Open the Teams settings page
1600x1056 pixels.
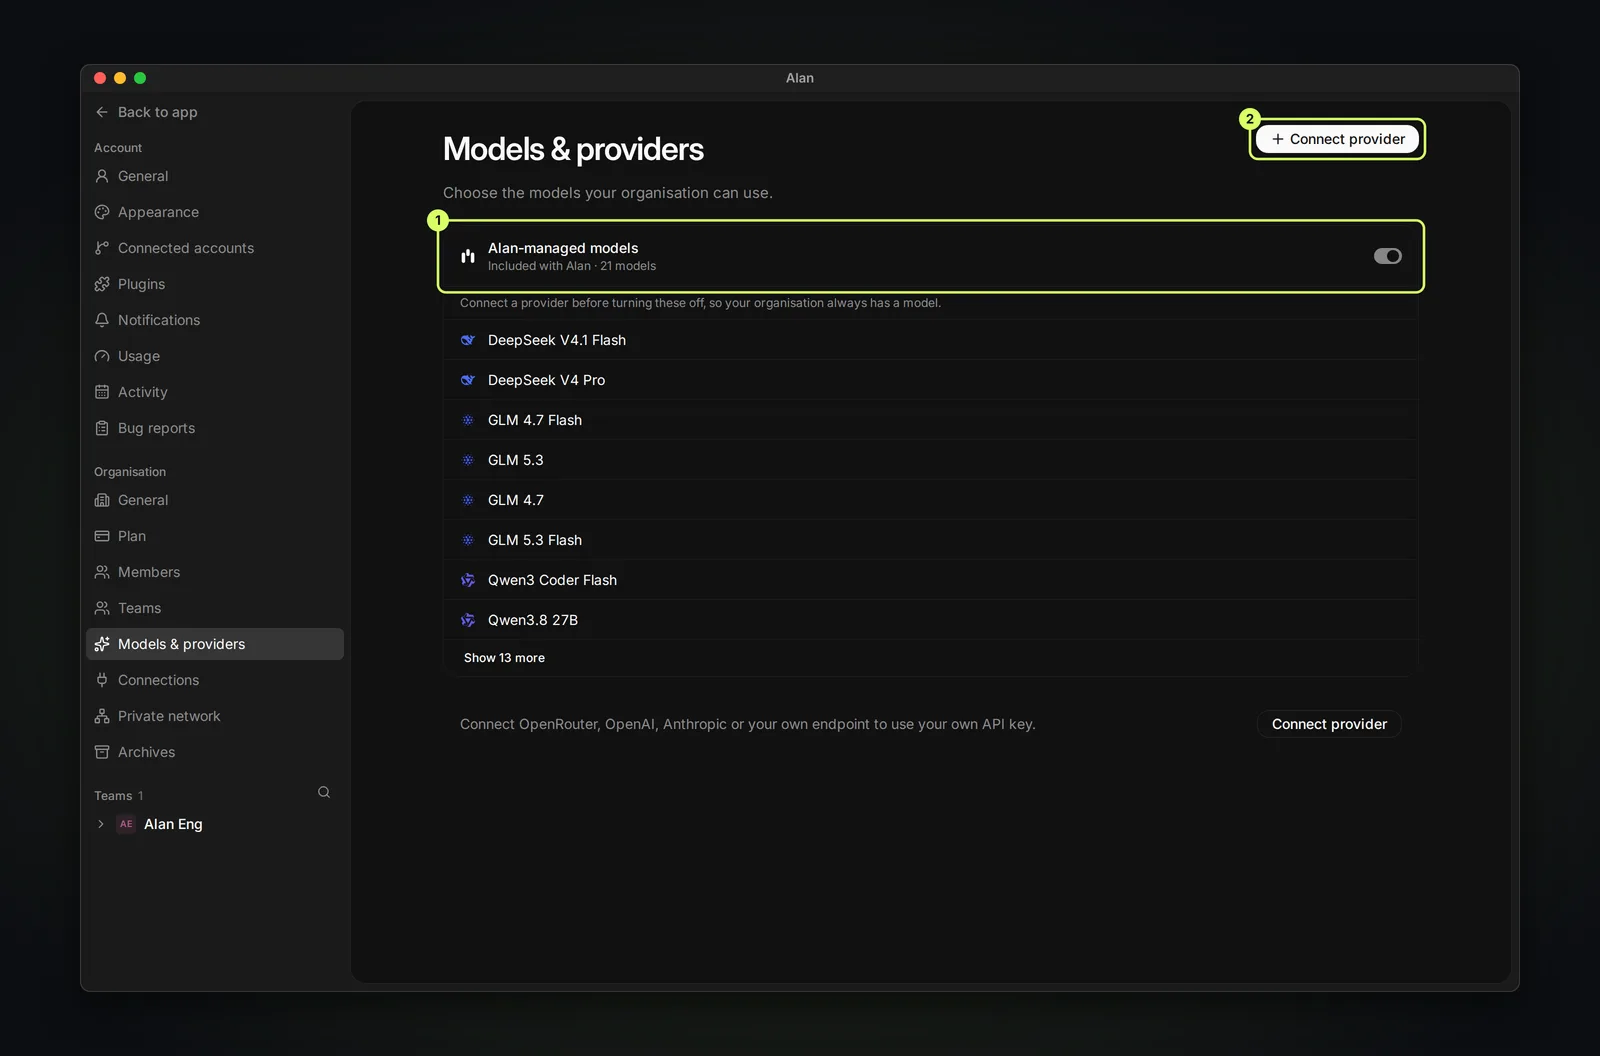[215, 608]
